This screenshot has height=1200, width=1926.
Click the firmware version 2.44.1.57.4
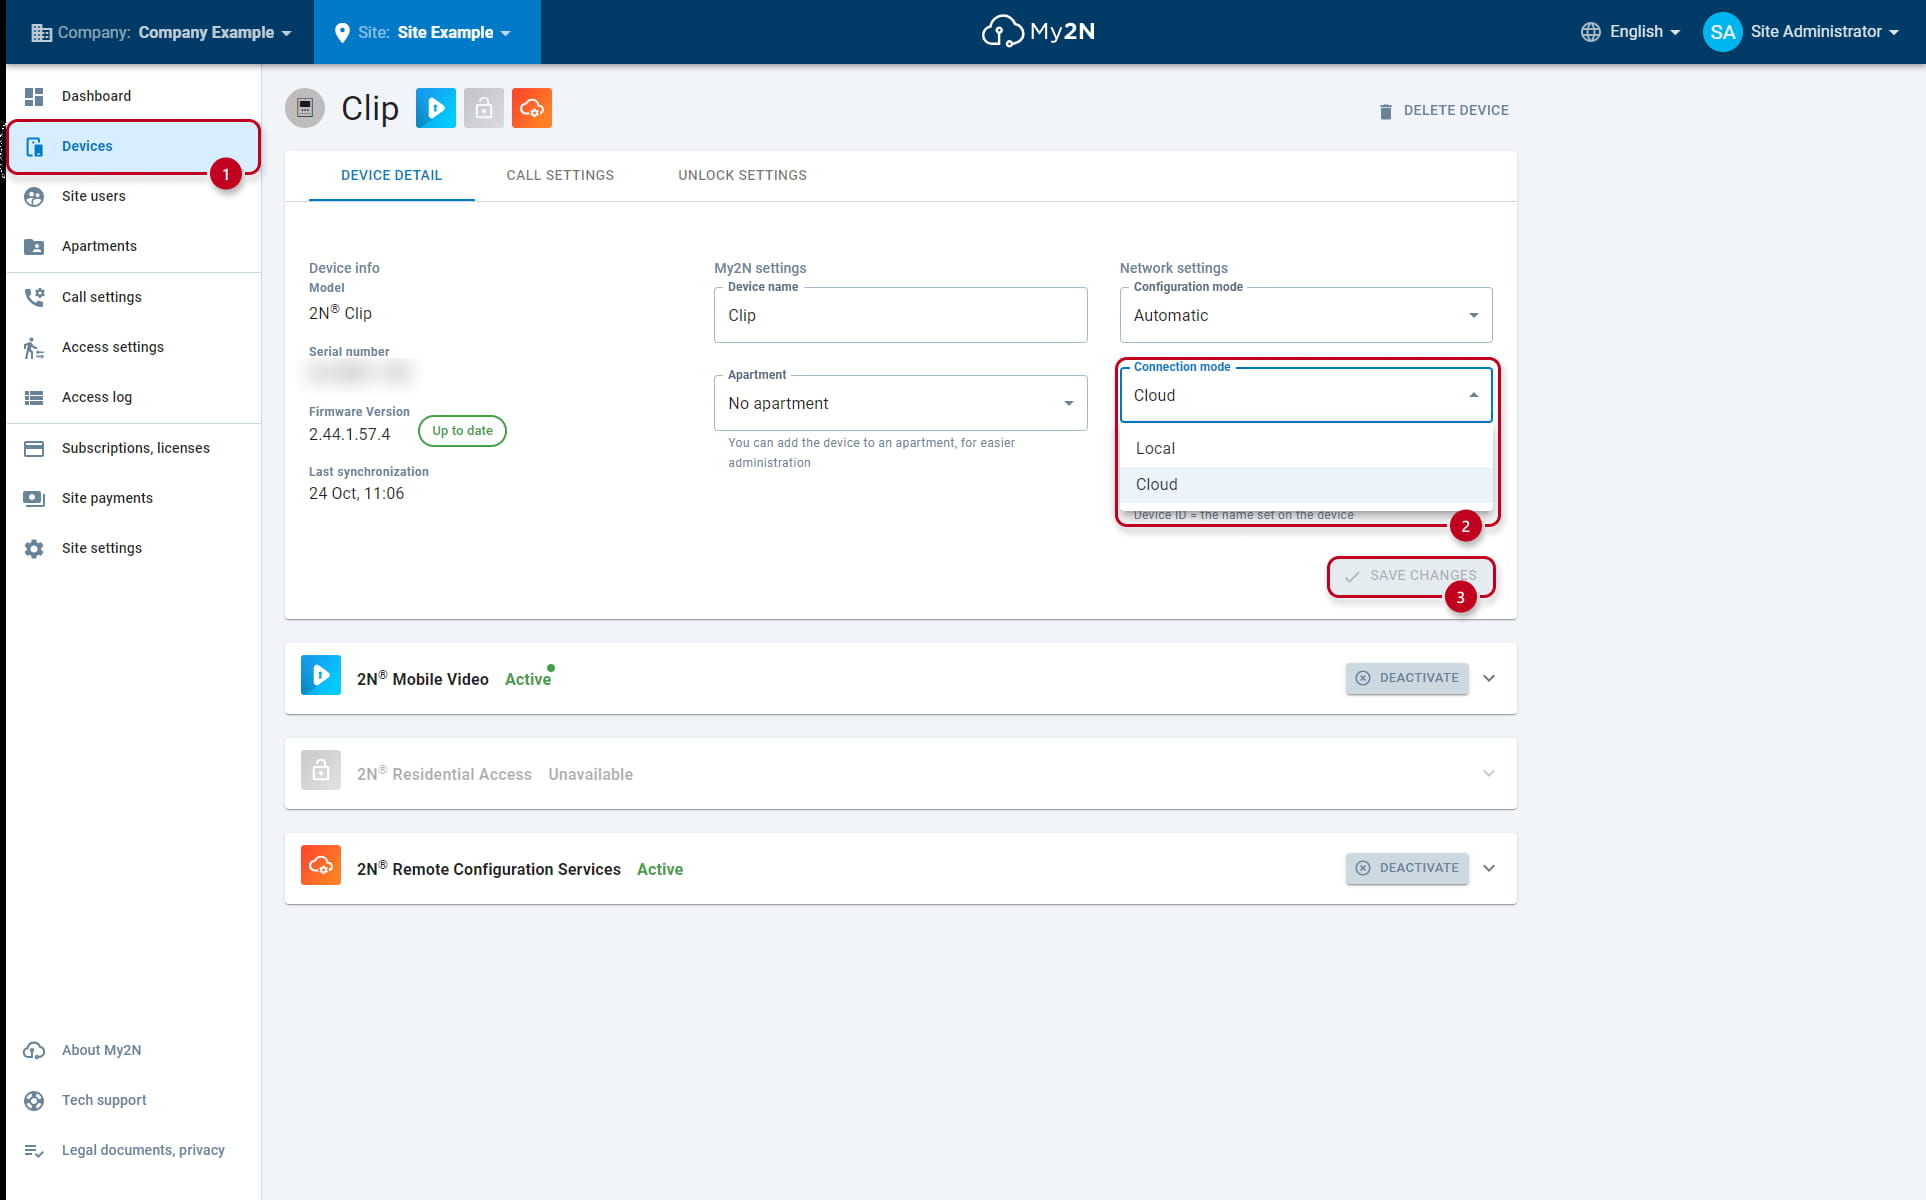pyautogui.click(x=350, y=434)
